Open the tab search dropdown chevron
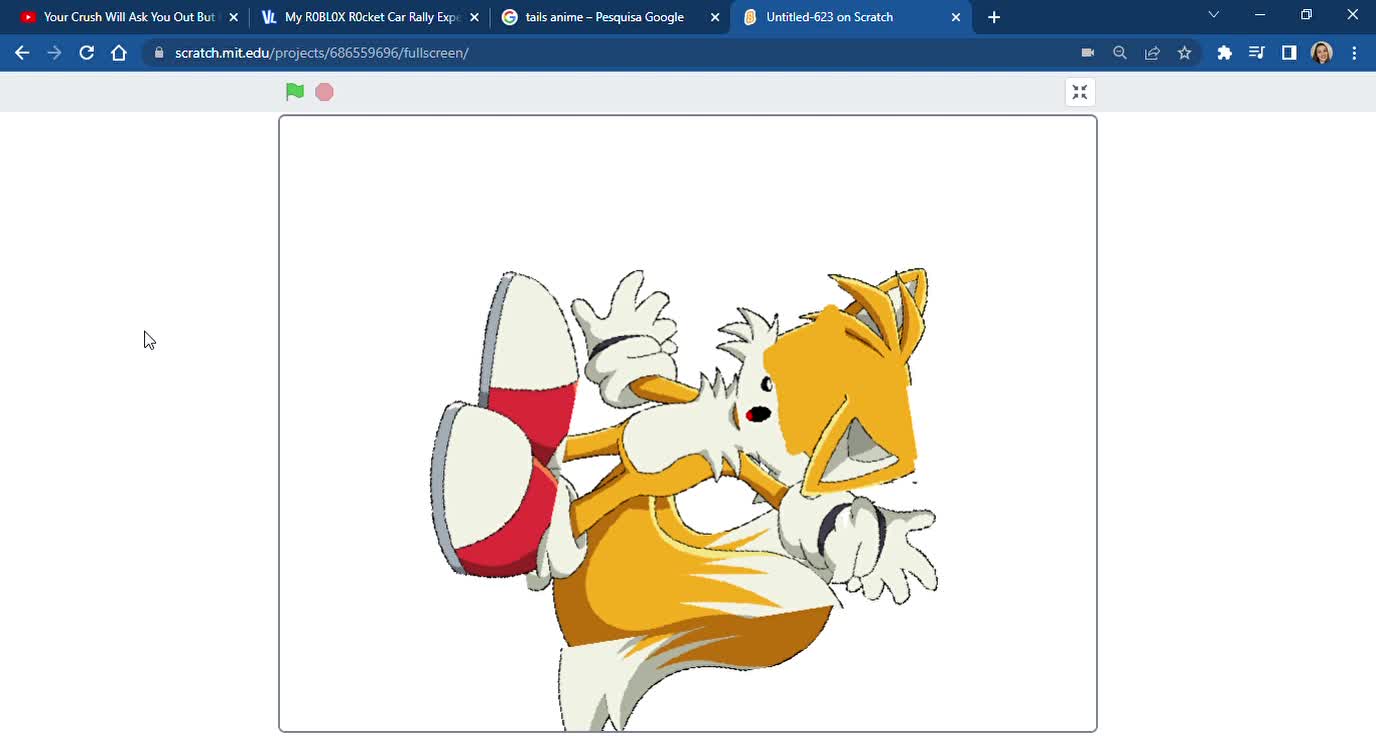Viewport: 1376px width, 736px height. [x=1214, y=15]
